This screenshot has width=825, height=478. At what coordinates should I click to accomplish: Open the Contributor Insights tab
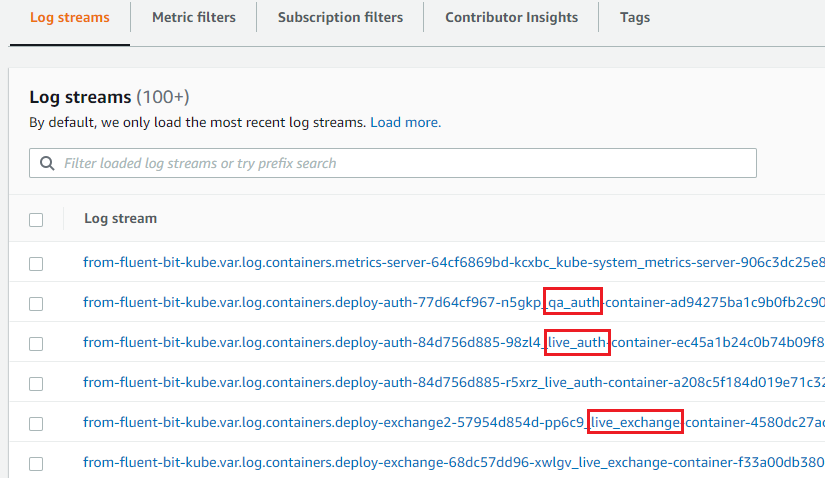[x=511, y=17]
